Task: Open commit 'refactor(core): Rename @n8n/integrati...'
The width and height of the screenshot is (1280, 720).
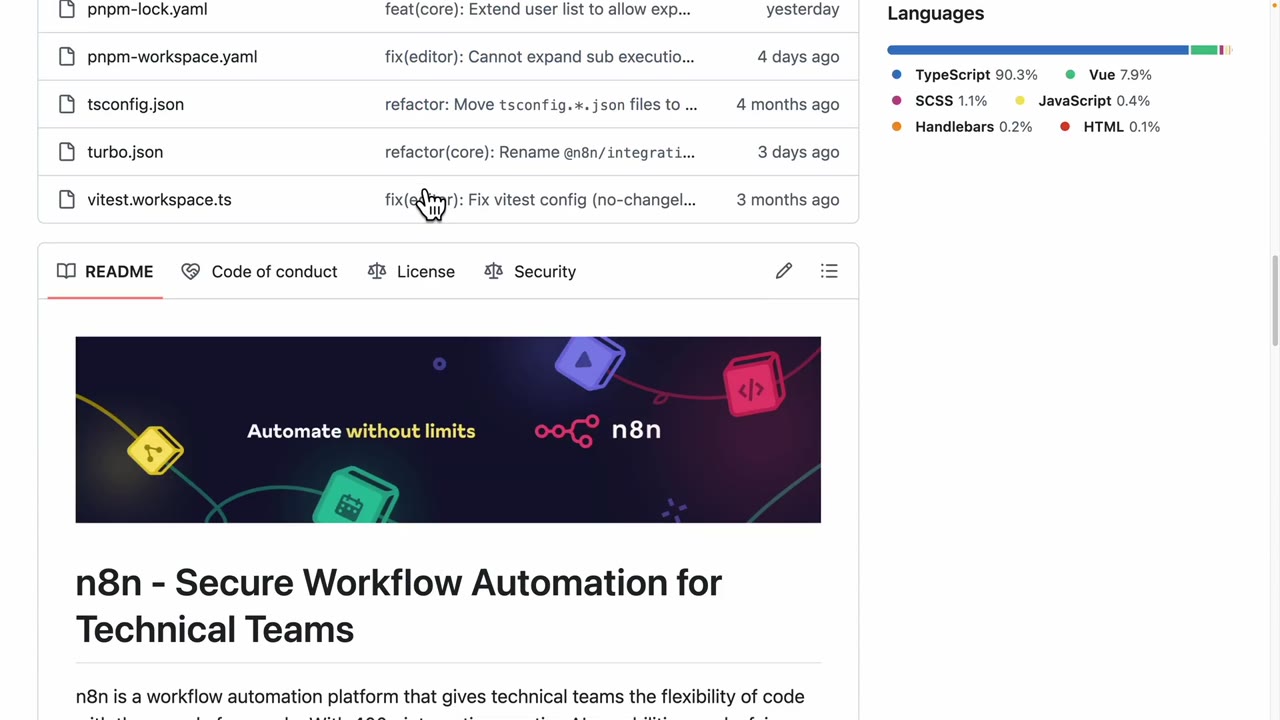Action: pyautogui.click(x=540, y=152)
